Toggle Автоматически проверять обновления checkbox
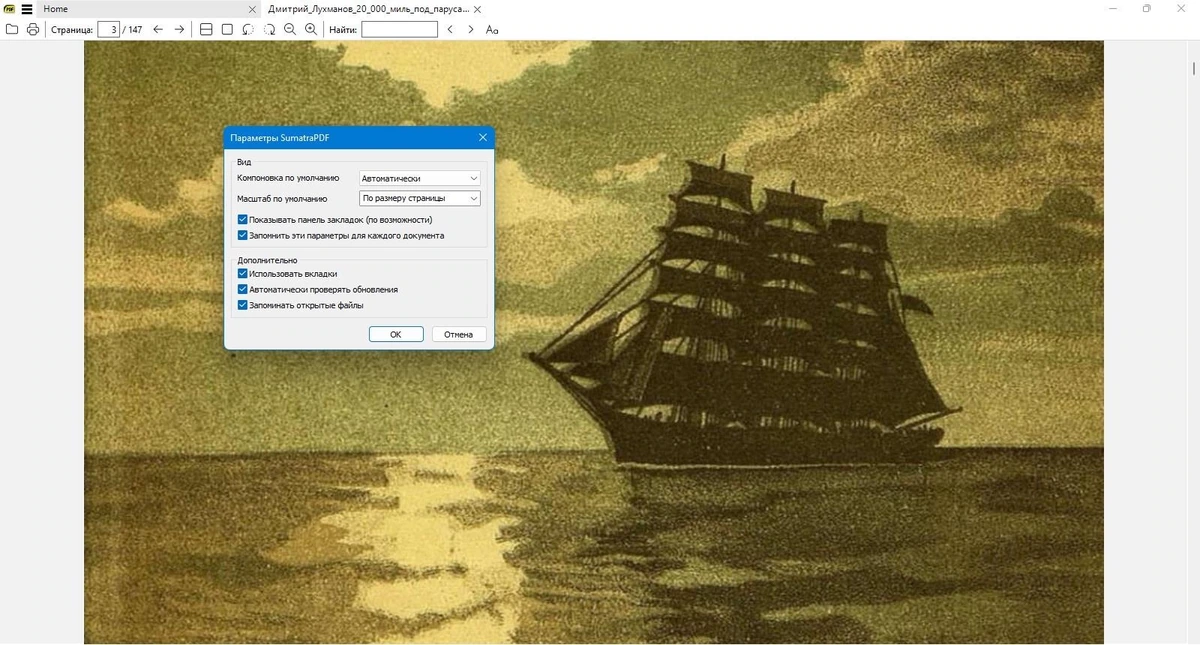Image resolution: width=1200 pixels, height=645 pixels. (243, 289)
